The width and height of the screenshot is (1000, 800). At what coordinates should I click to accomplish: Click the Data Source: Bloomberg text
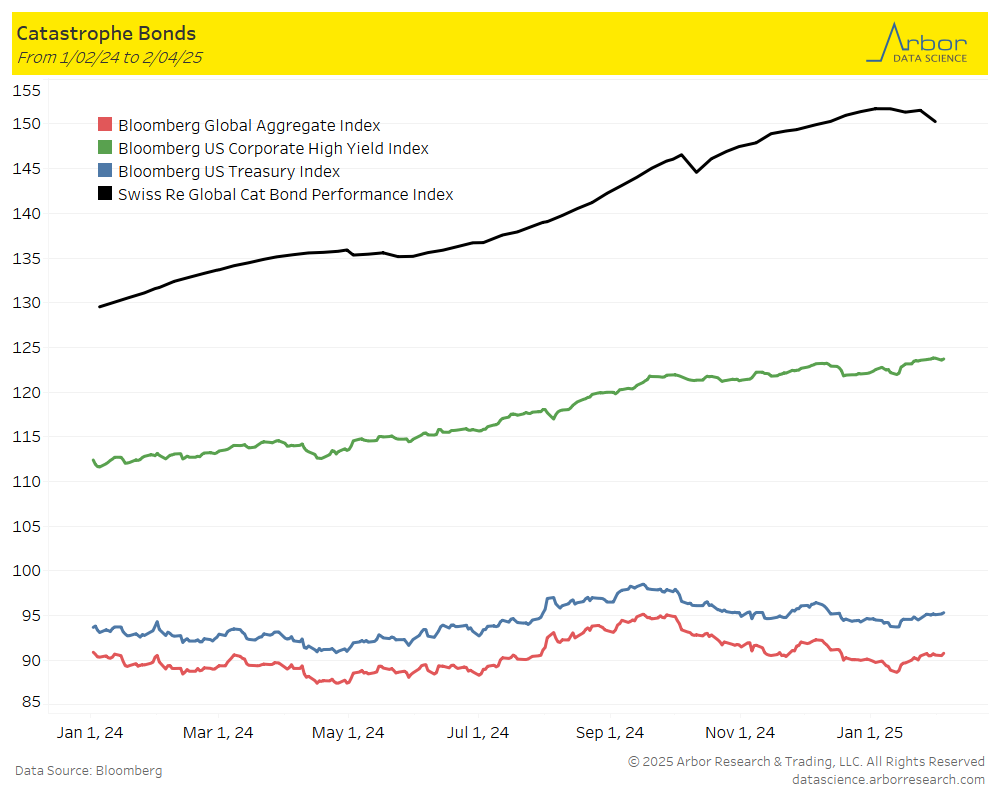(x=89, y=770)
